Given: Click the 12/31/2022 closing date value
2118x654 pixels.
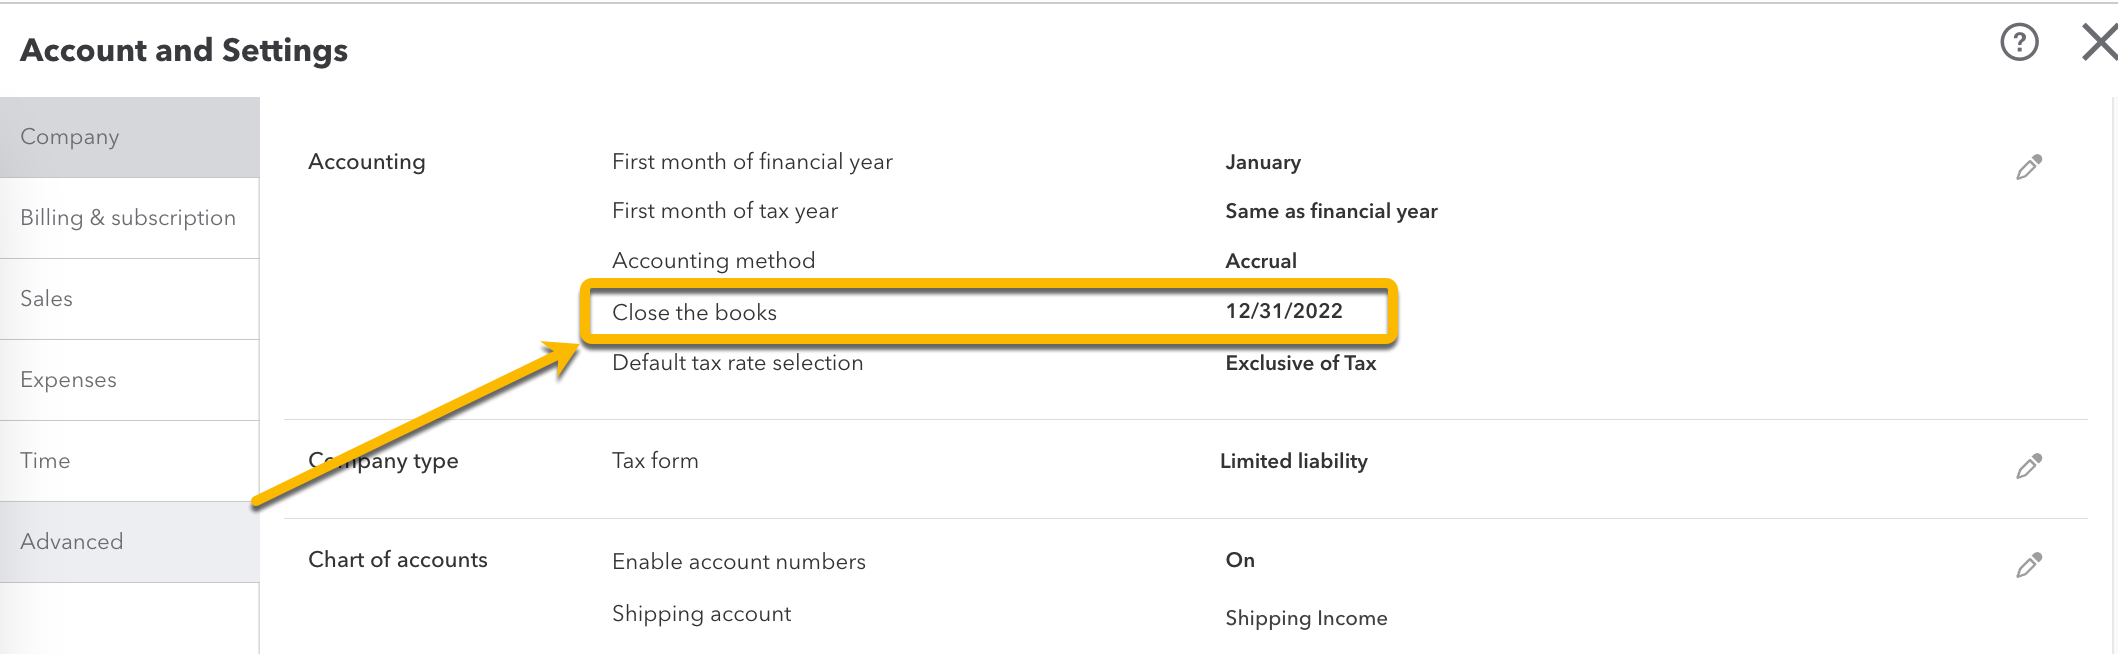Looking at the screenshot, I should pos(1284,311).
